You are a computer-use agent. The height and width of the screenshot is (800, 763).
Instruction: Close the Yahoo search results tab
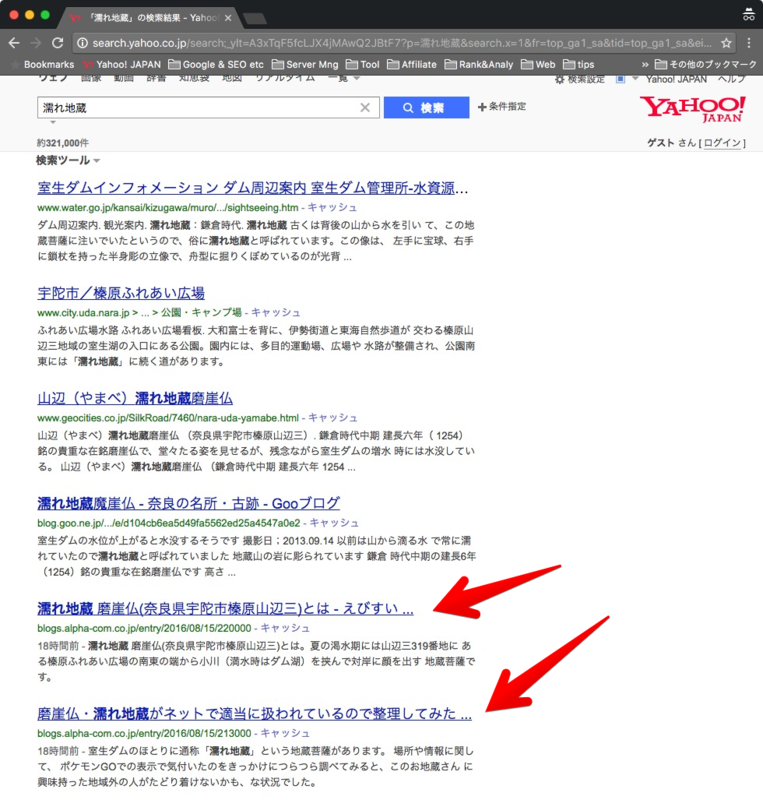pos(228,18)
